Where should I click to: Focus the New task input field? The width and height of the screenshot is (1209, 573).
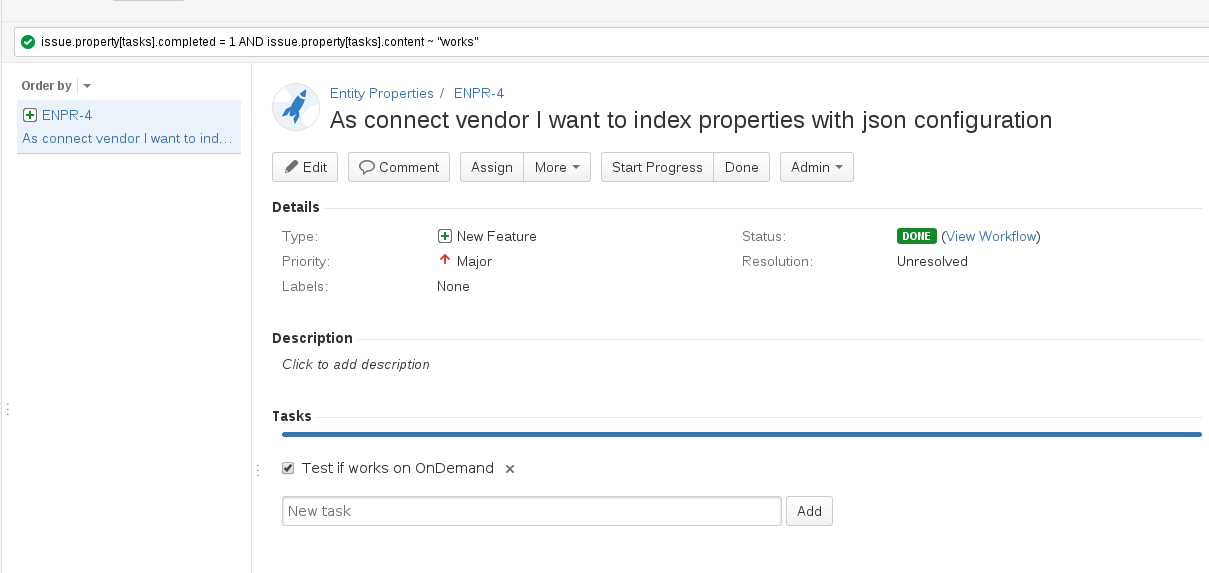tap(531, 511)
